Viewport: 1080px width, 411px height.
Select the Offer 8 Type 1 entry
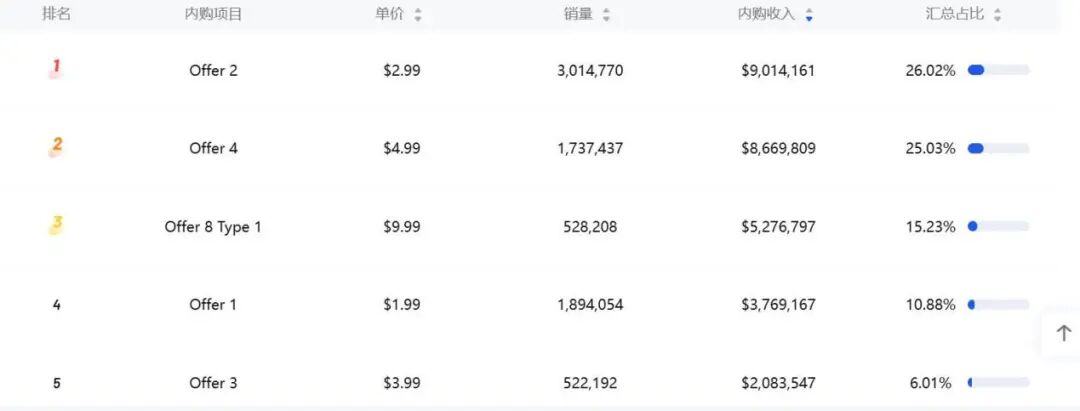pos(213,227)
